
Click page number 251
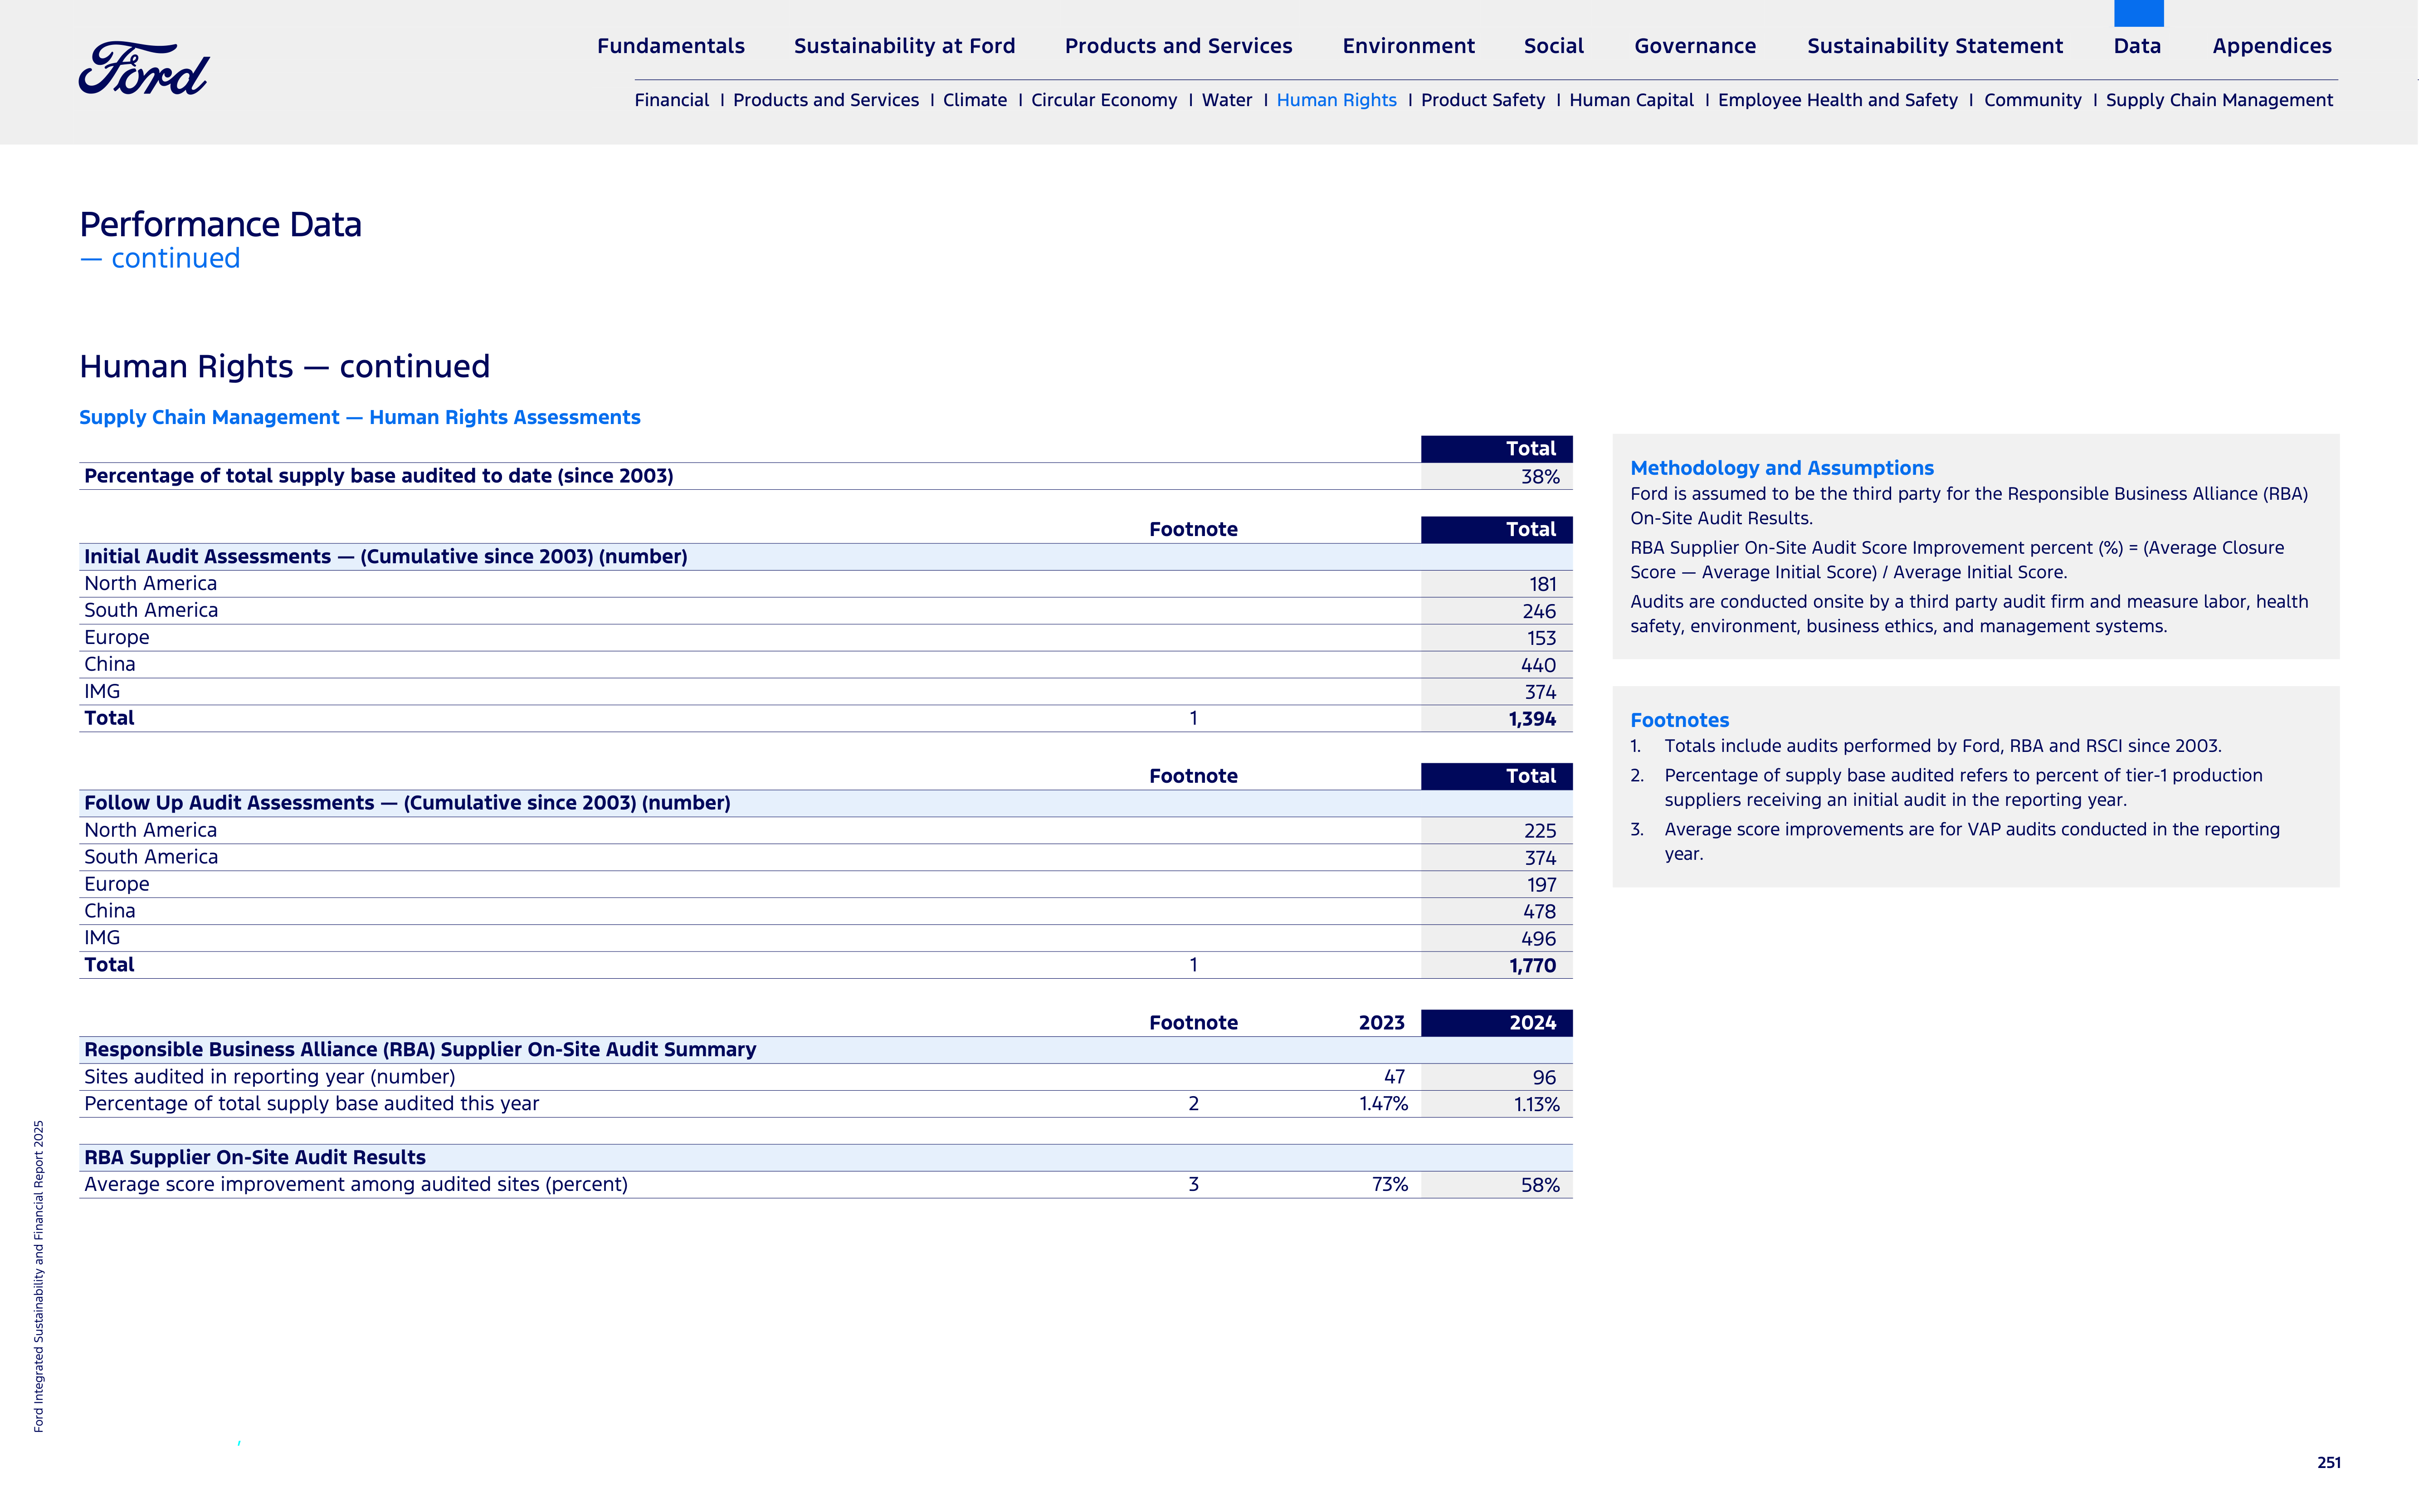click(2329, 1462)
